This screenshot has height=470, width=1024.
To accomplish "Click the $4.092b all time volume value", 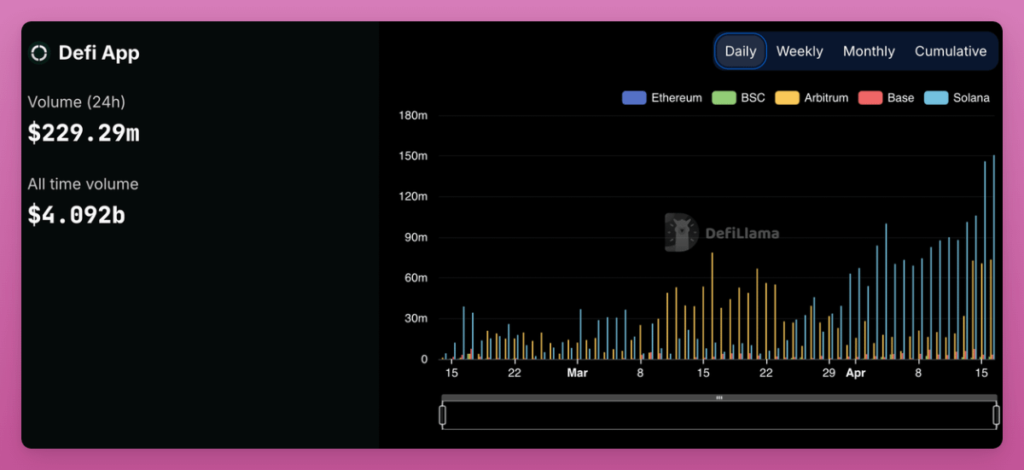I will (76, 214).
